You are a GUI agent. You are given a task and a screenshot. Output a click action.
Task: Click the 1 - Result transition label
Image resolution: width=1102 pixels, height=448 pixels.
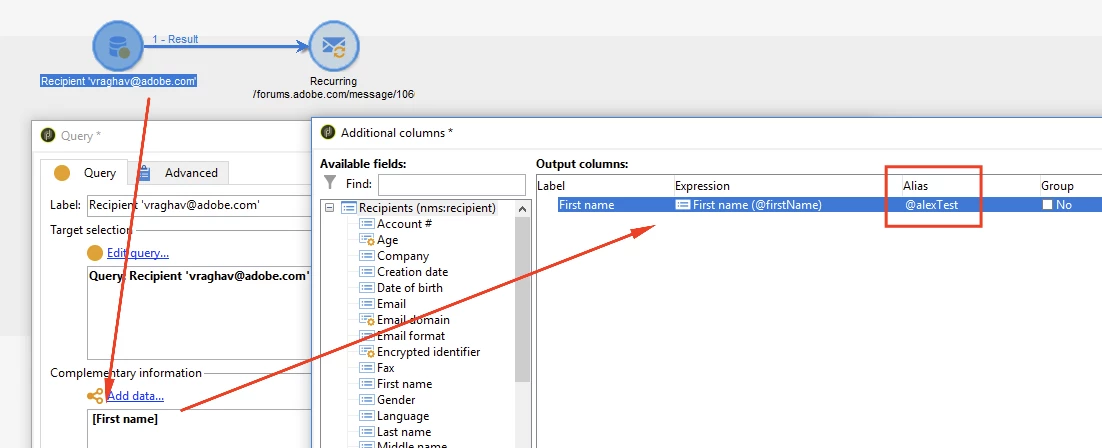point(176,39)
